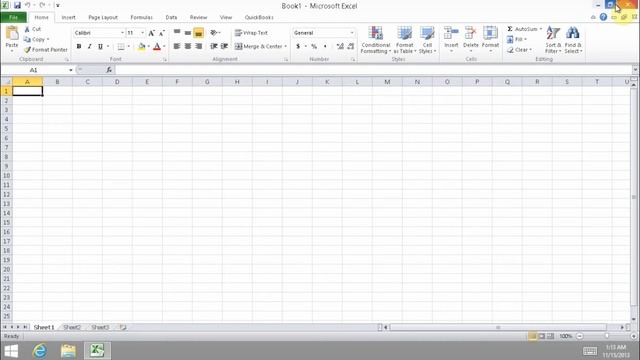Image resolution: width=640 pixels, height=360 pixels.
Task: Switch to Page Layout view in status bar
Action: tap(542, 336)
